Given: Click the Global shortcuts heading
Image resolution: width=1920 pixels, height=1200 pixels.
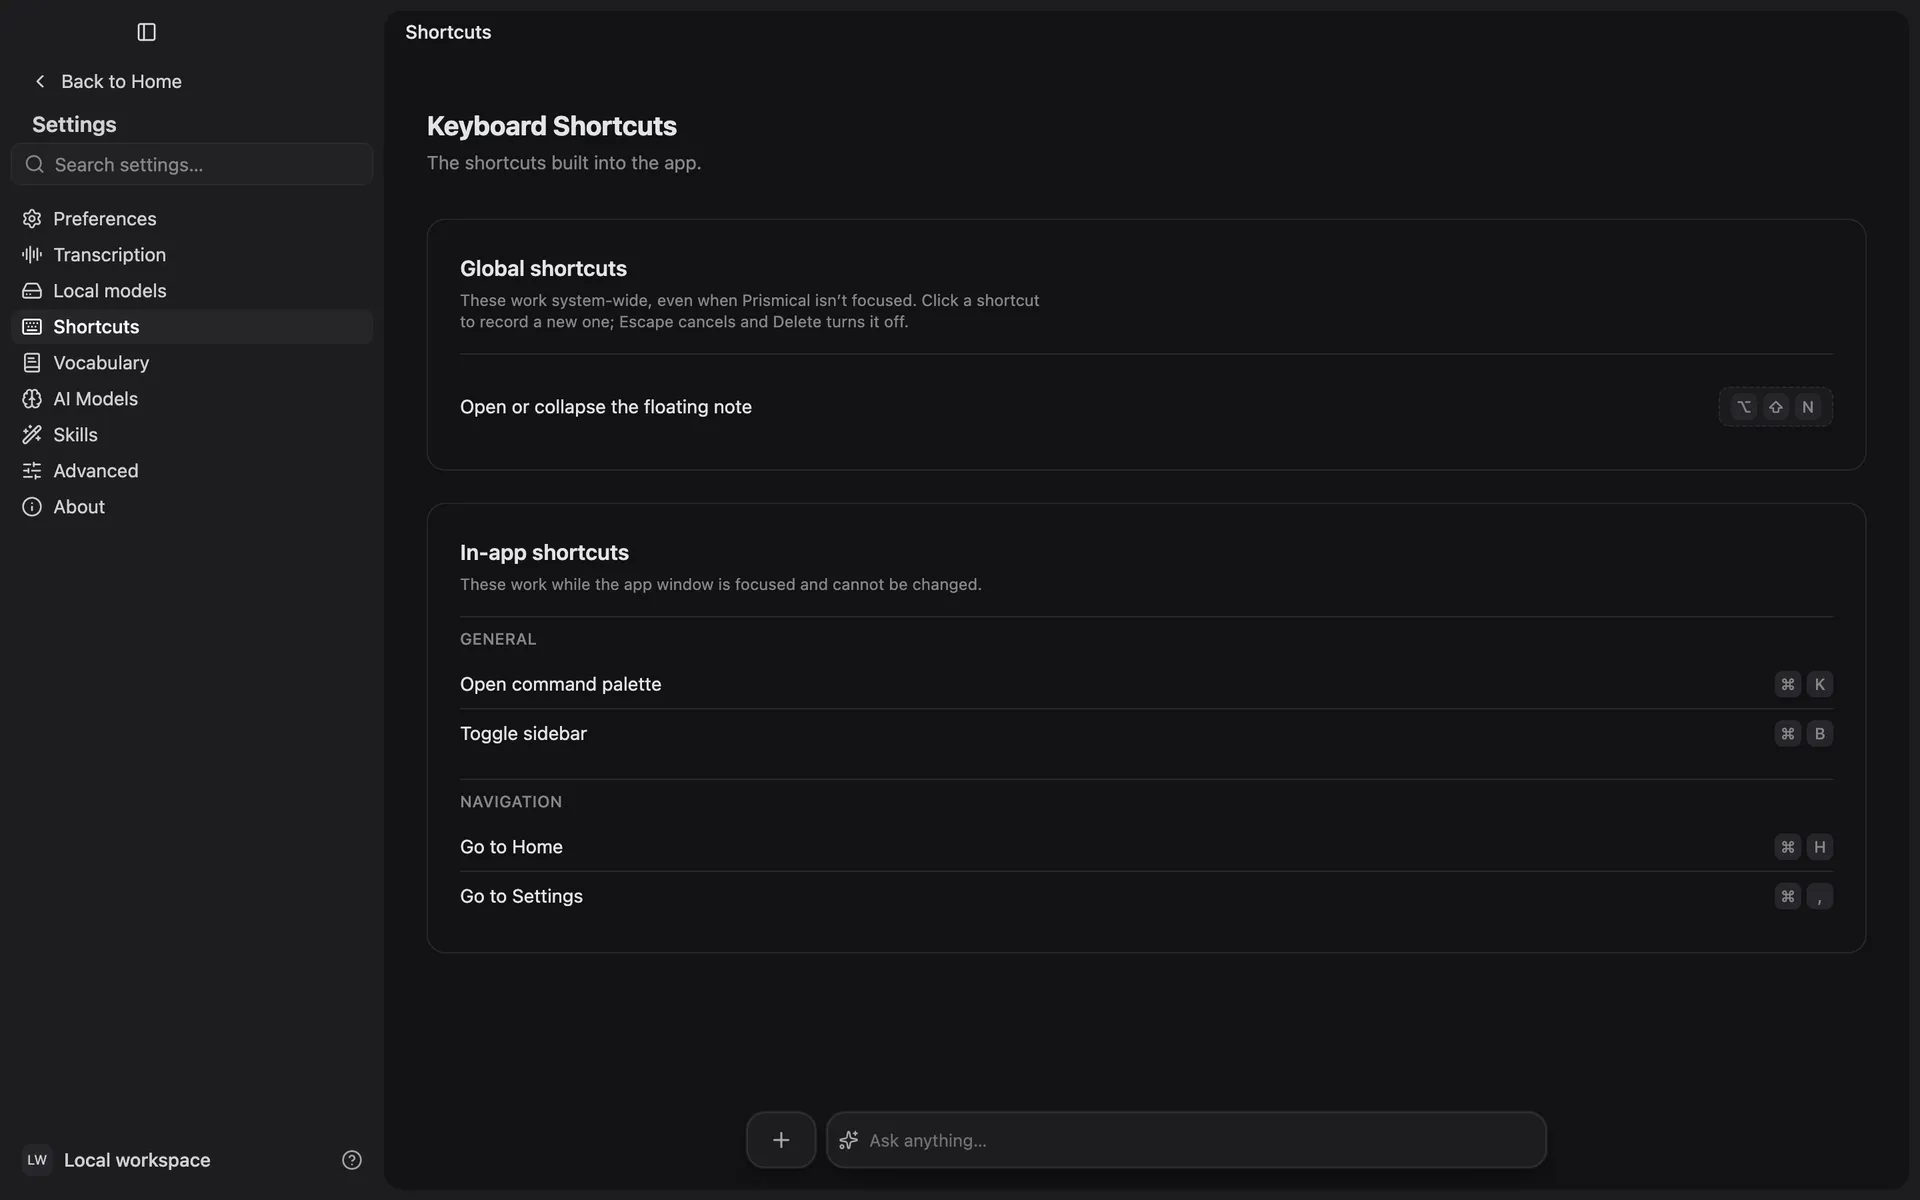Looking at the screenshot, I should point(543,268).
